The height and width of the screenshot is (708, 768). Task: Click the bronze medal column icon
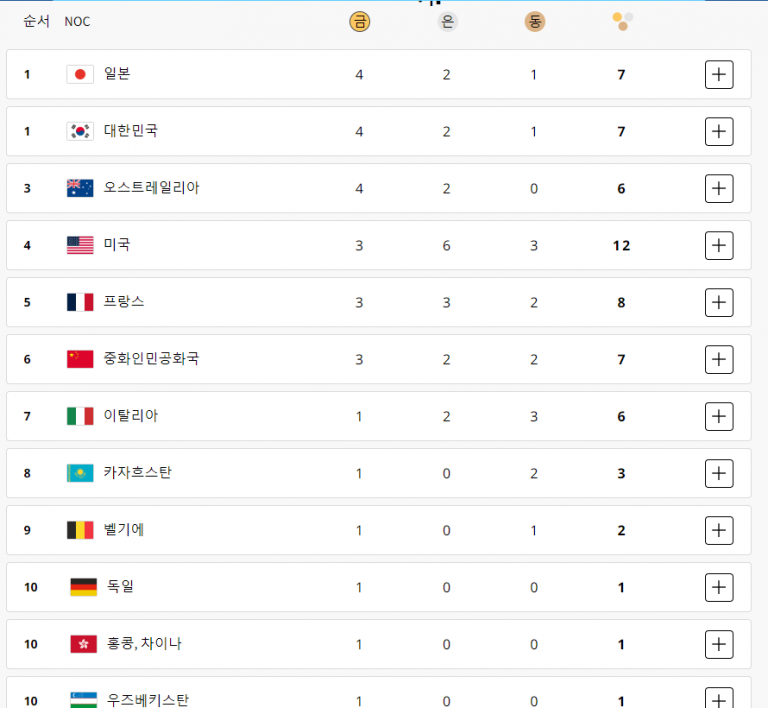(534, 21)
